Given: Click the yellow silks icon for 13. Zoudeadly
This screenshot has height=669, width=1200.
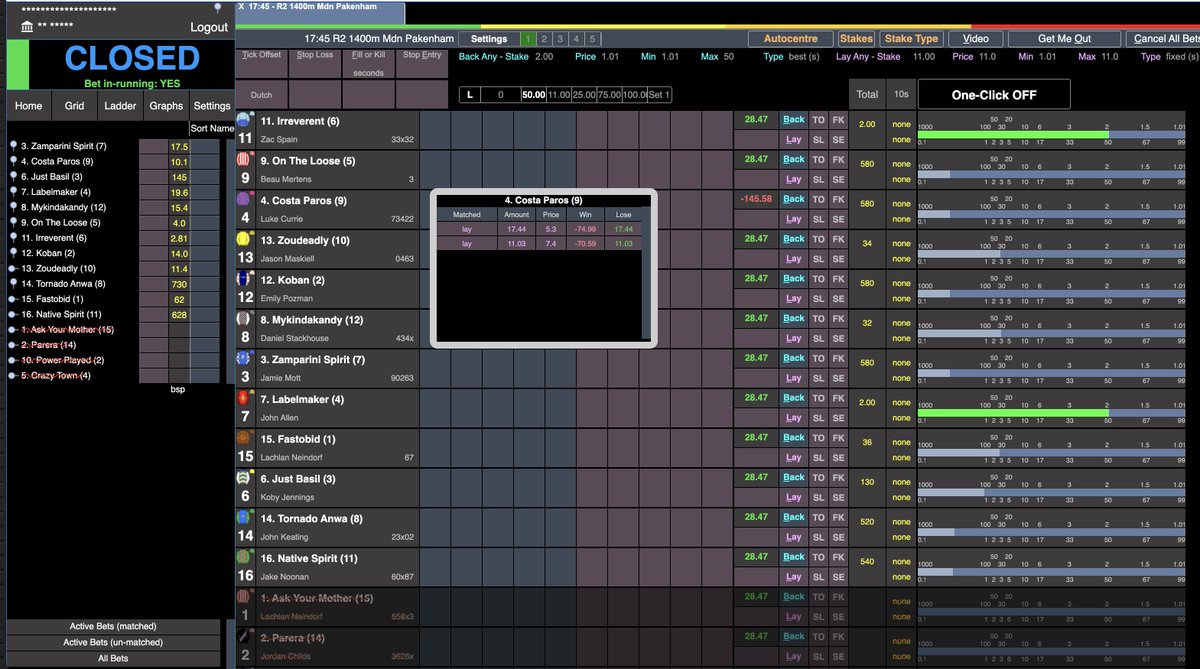Looking at the screenshot, I should click(243, 239).
